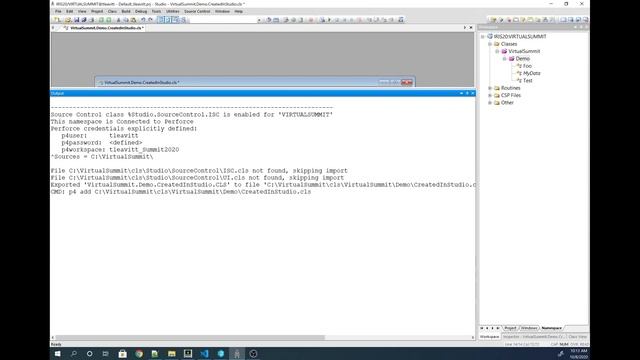Click the Copy toolbar icon
Image resolution: width=640 pixels, height=360 pixels.
pyautogui.click(x=126, y=20)
